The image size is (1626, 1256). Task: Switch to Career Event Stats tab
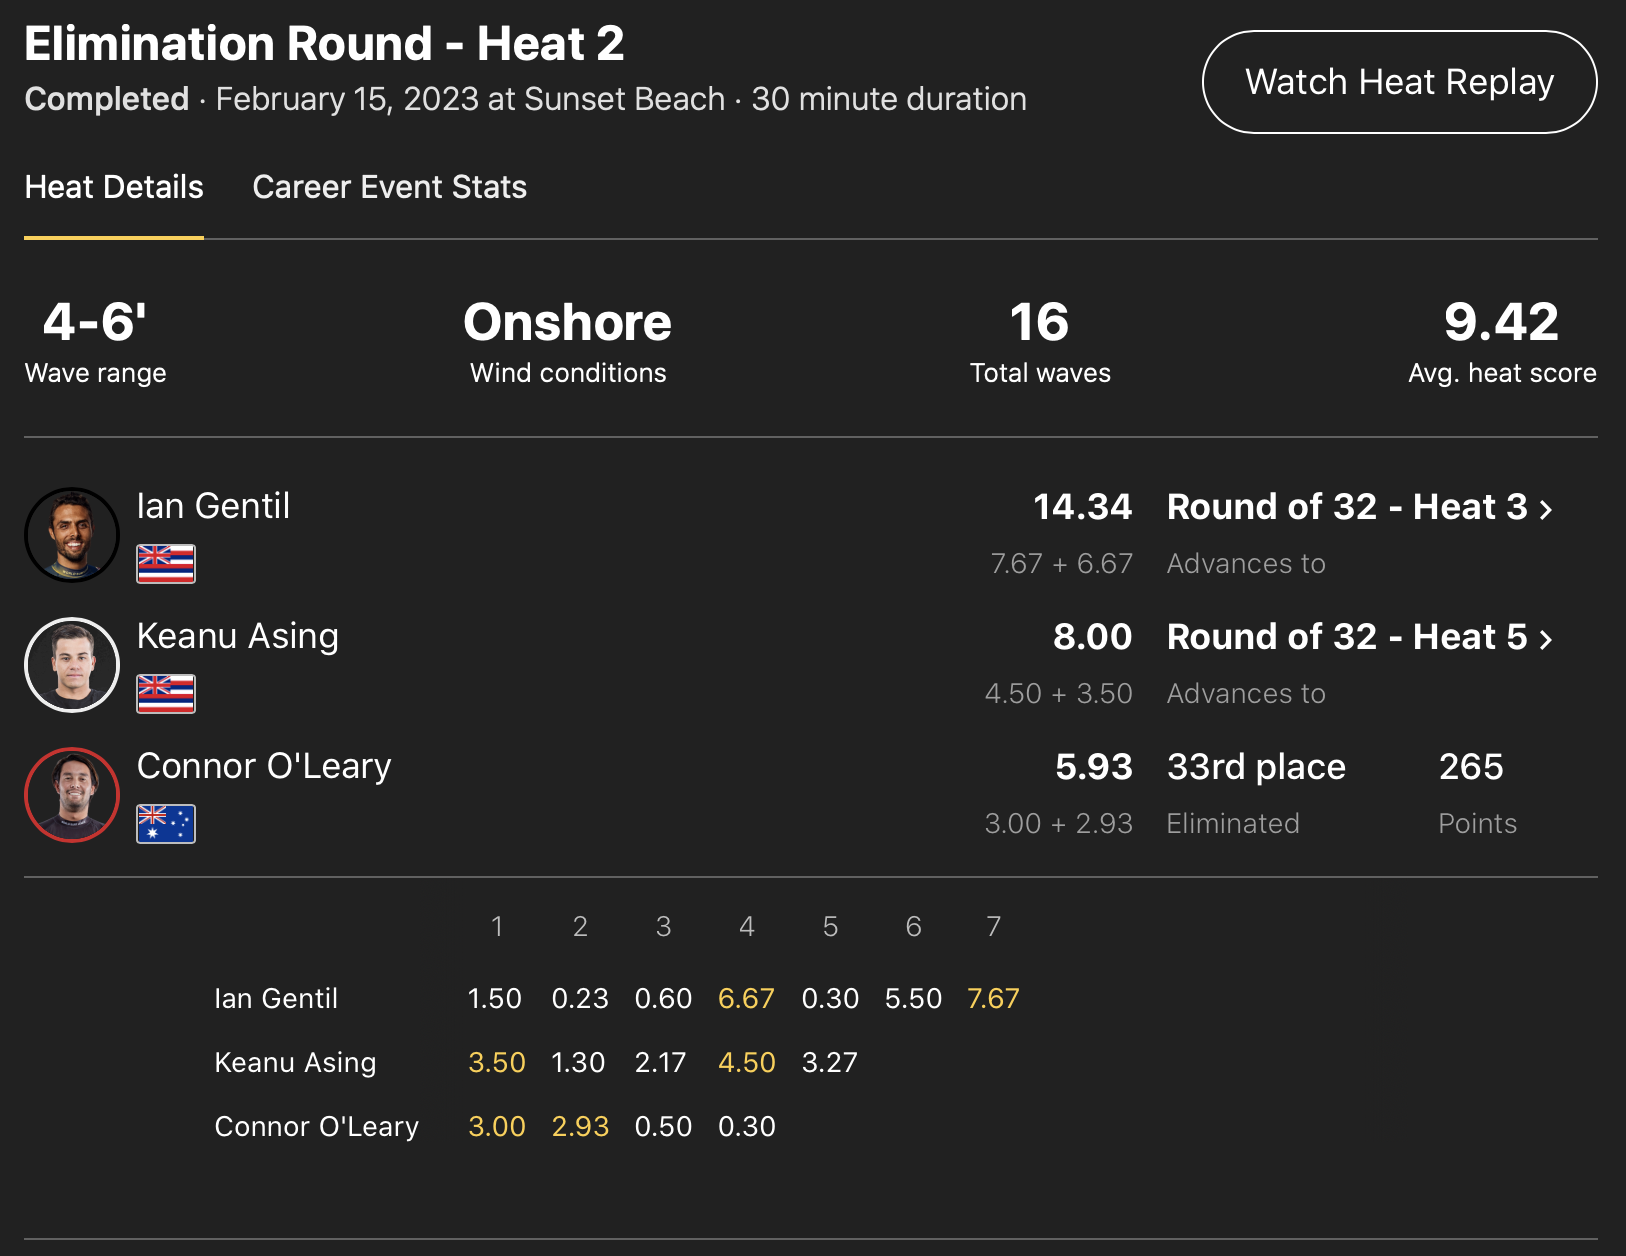click(x=389, y=187)
